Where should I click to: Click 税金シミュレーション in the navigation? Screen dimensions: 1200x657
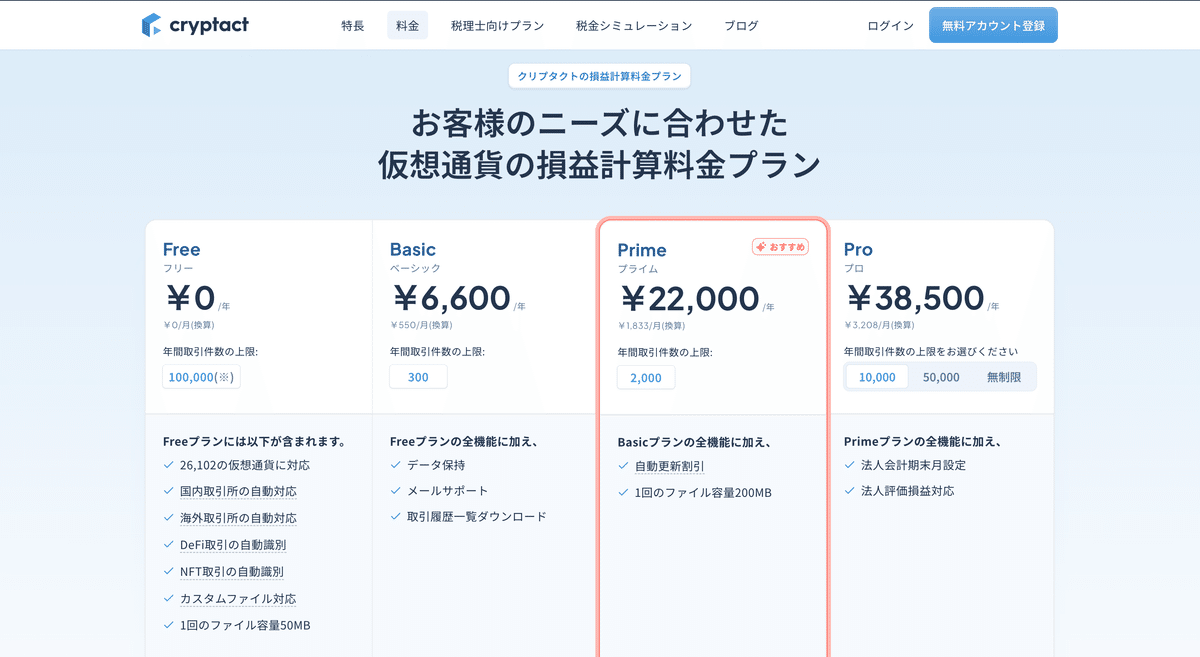634,25
